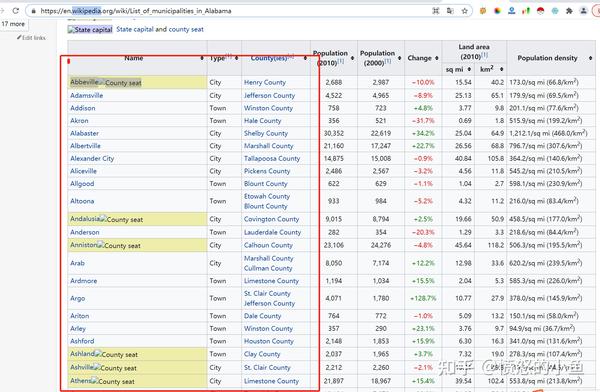
Task: Open the Athens municipality link
Action: point(80,381)
